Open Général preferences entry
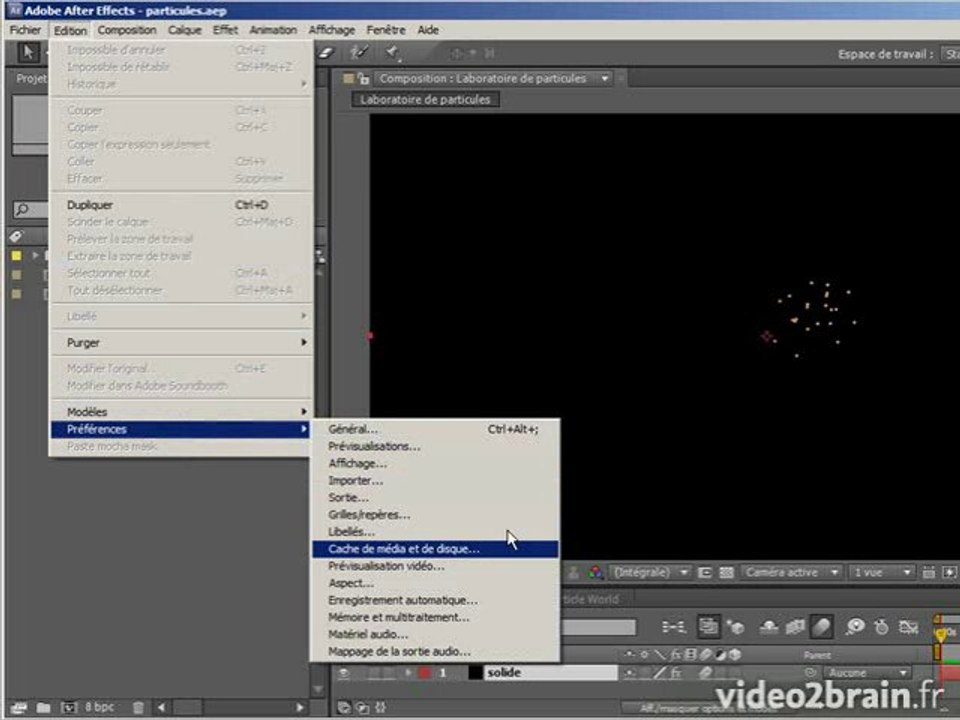The image size is (960, 720). click(435, 429)
